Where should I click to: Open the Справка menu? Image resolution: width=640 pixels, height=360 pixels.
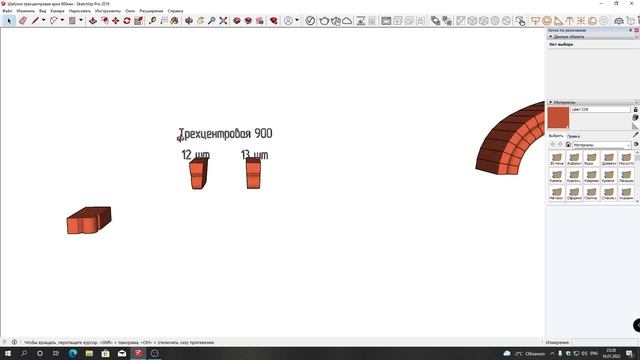[175, 11]
